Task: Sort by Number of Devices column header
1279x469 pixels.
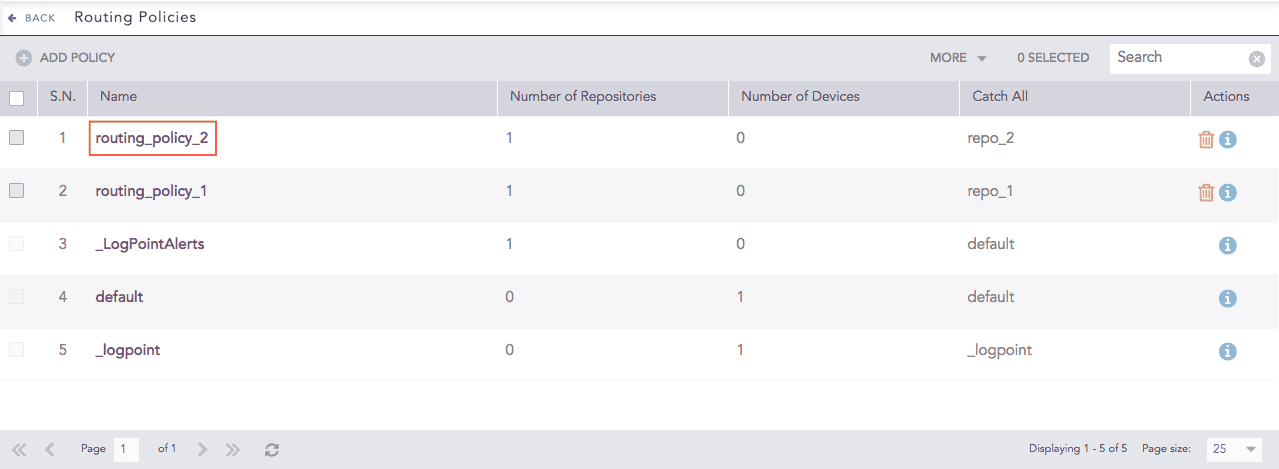Action: 800,97
